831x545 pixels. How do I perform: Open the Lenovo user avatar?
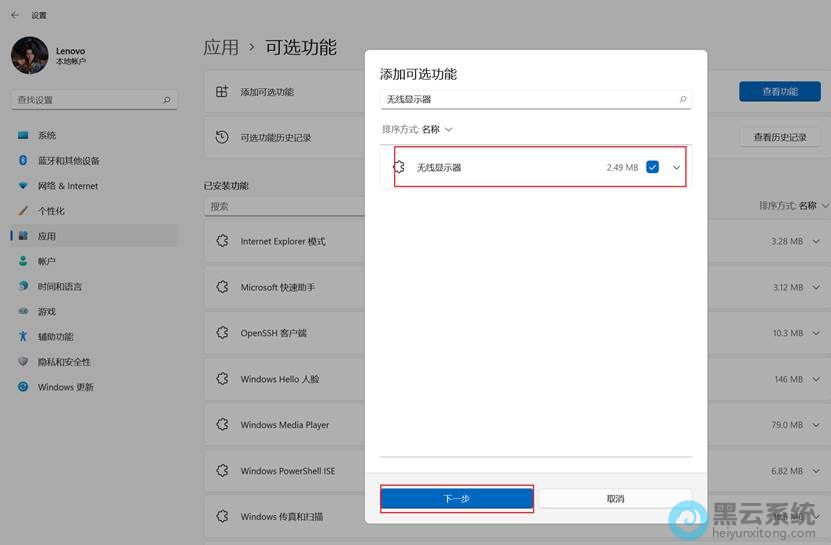click(30, 55)
